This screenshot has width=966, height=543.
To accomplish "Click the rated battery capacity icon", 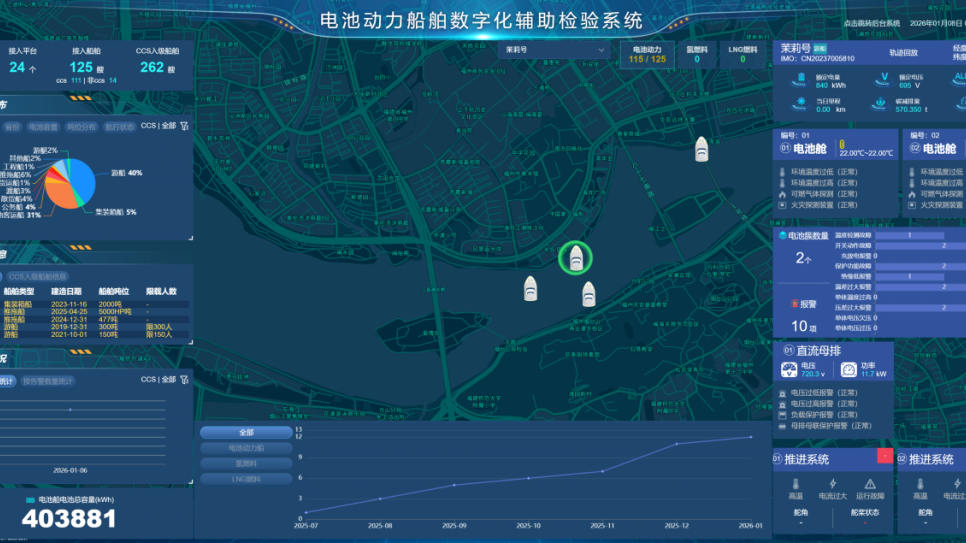I will tap(800, 80).
